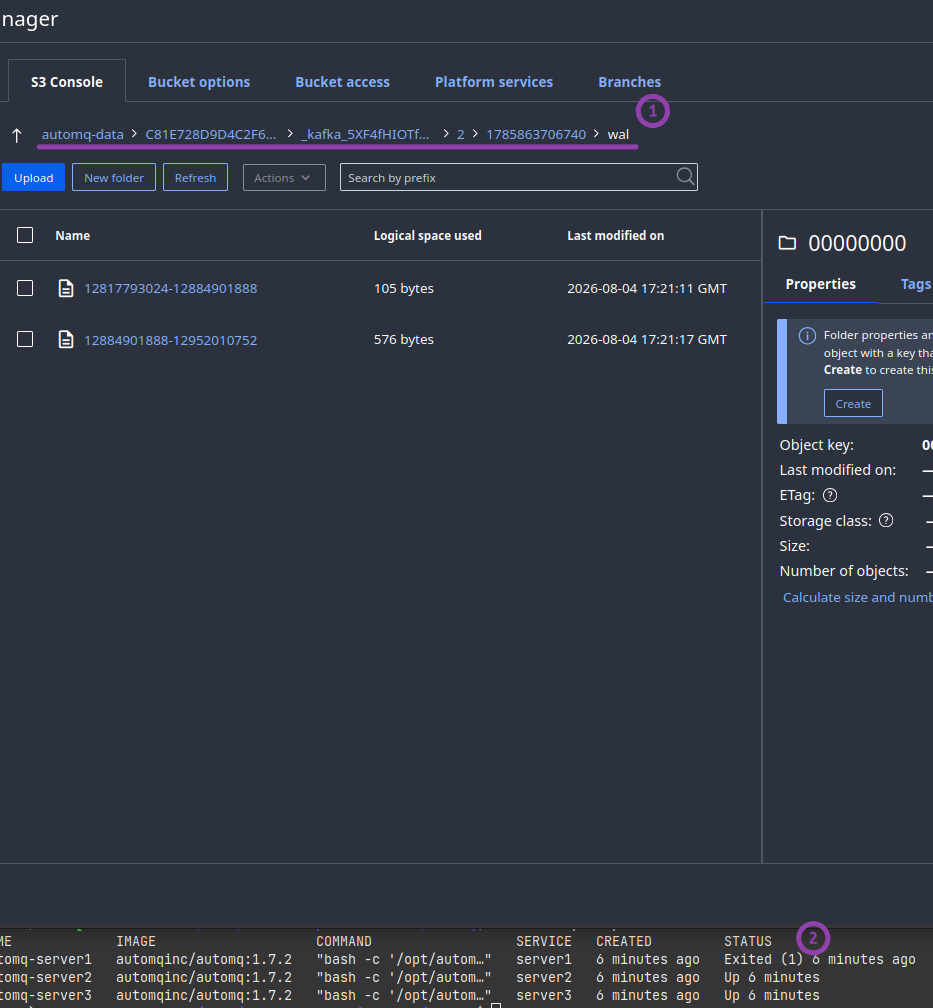This screenshot has height=1008, width=933.
Task: Check the box for 12884901888-12952010752
Action: [25, 339]
